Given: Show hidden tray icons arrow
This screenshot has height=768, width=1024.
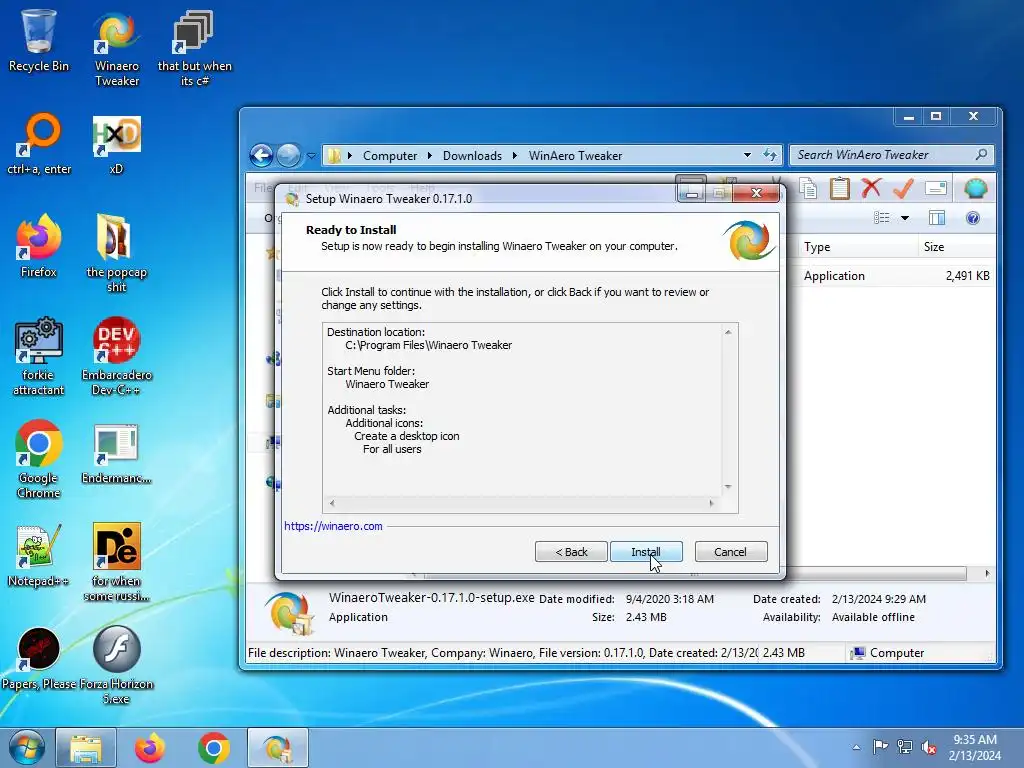Looking at the screenshot, I should (x=856, y=747).
